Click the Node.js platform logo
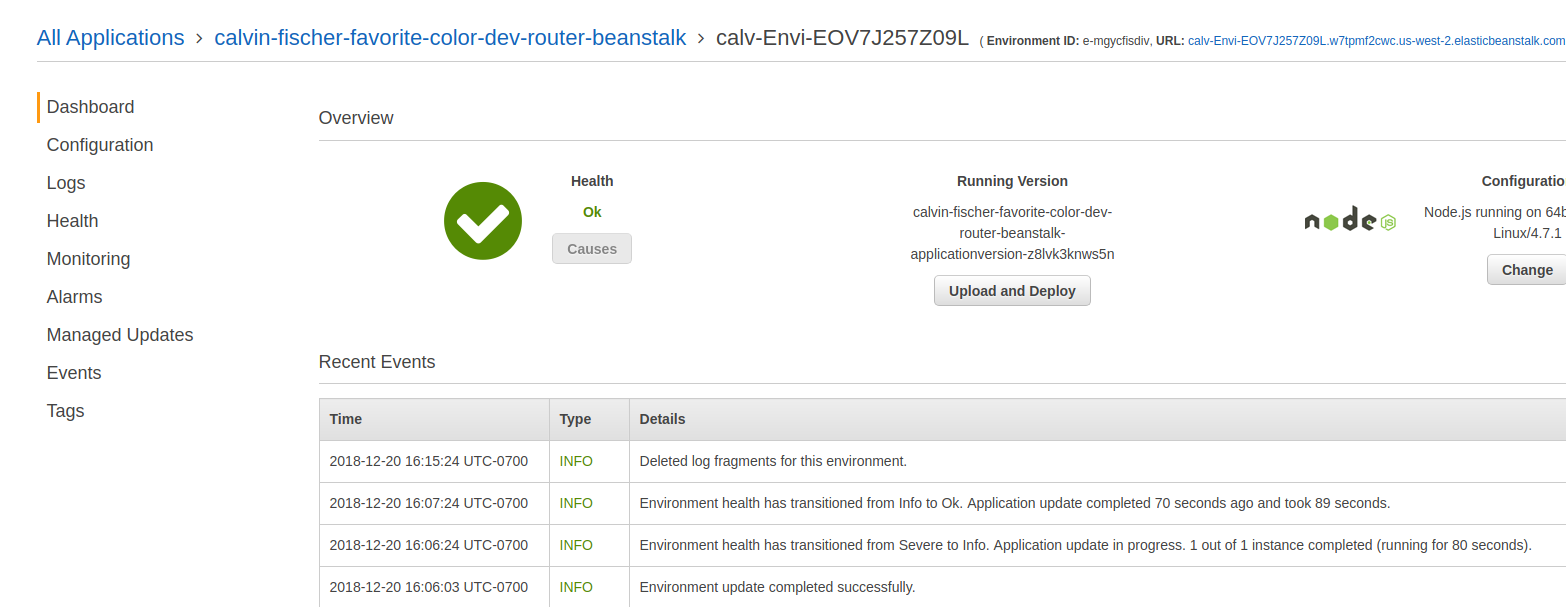The width and height of the screenshot is (1566, 607). (1350, 220)
